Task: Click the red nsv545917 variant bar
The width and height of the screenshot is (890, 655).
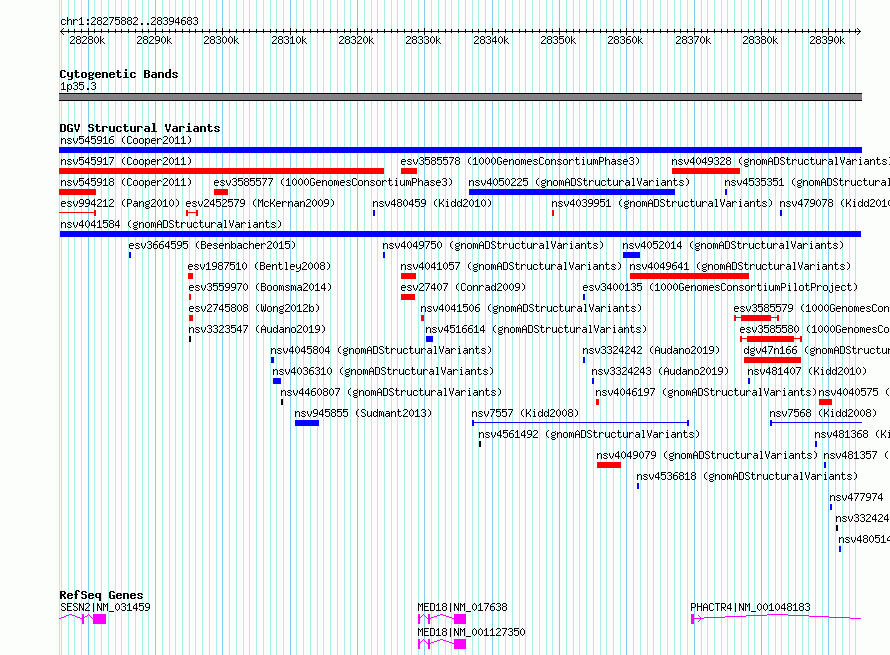Action: click(221, 171)
